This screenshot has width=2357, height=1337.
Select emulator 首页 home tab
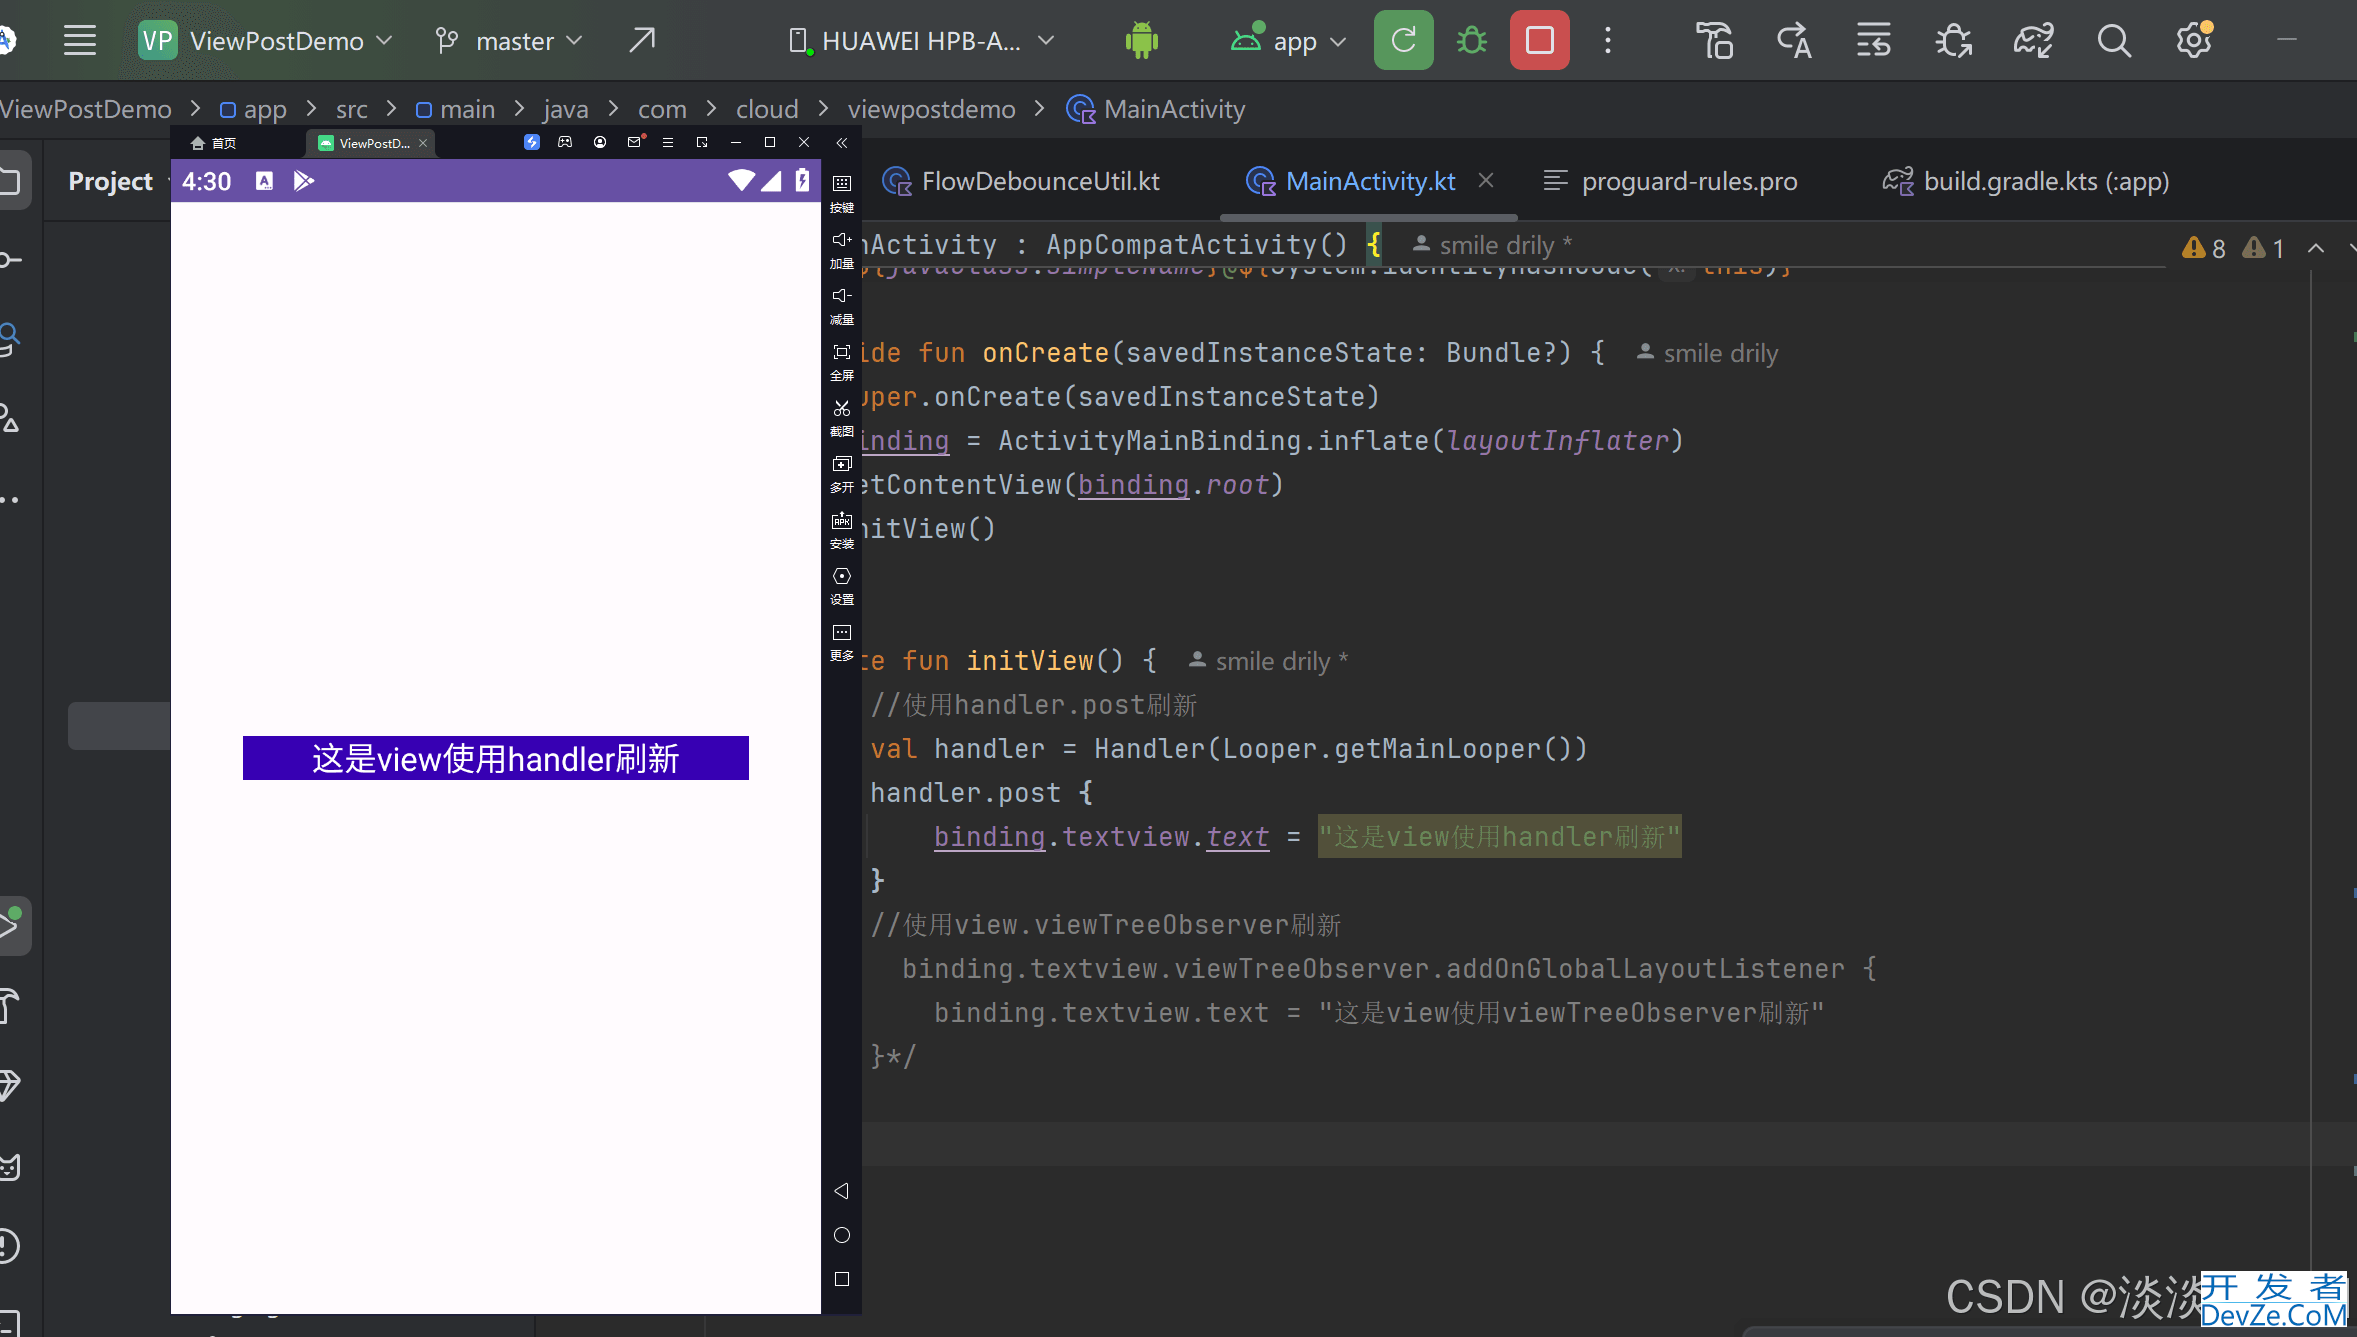tap(213, 143)
